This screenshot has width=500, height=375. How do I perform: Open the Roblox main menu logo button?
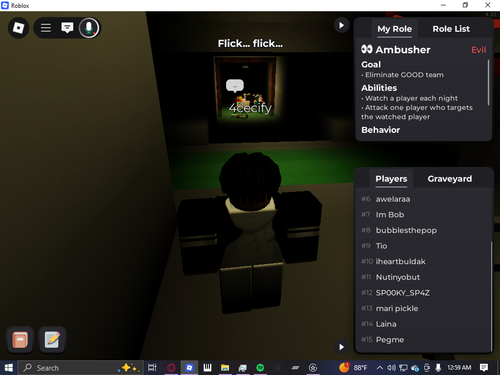[18, 28]
